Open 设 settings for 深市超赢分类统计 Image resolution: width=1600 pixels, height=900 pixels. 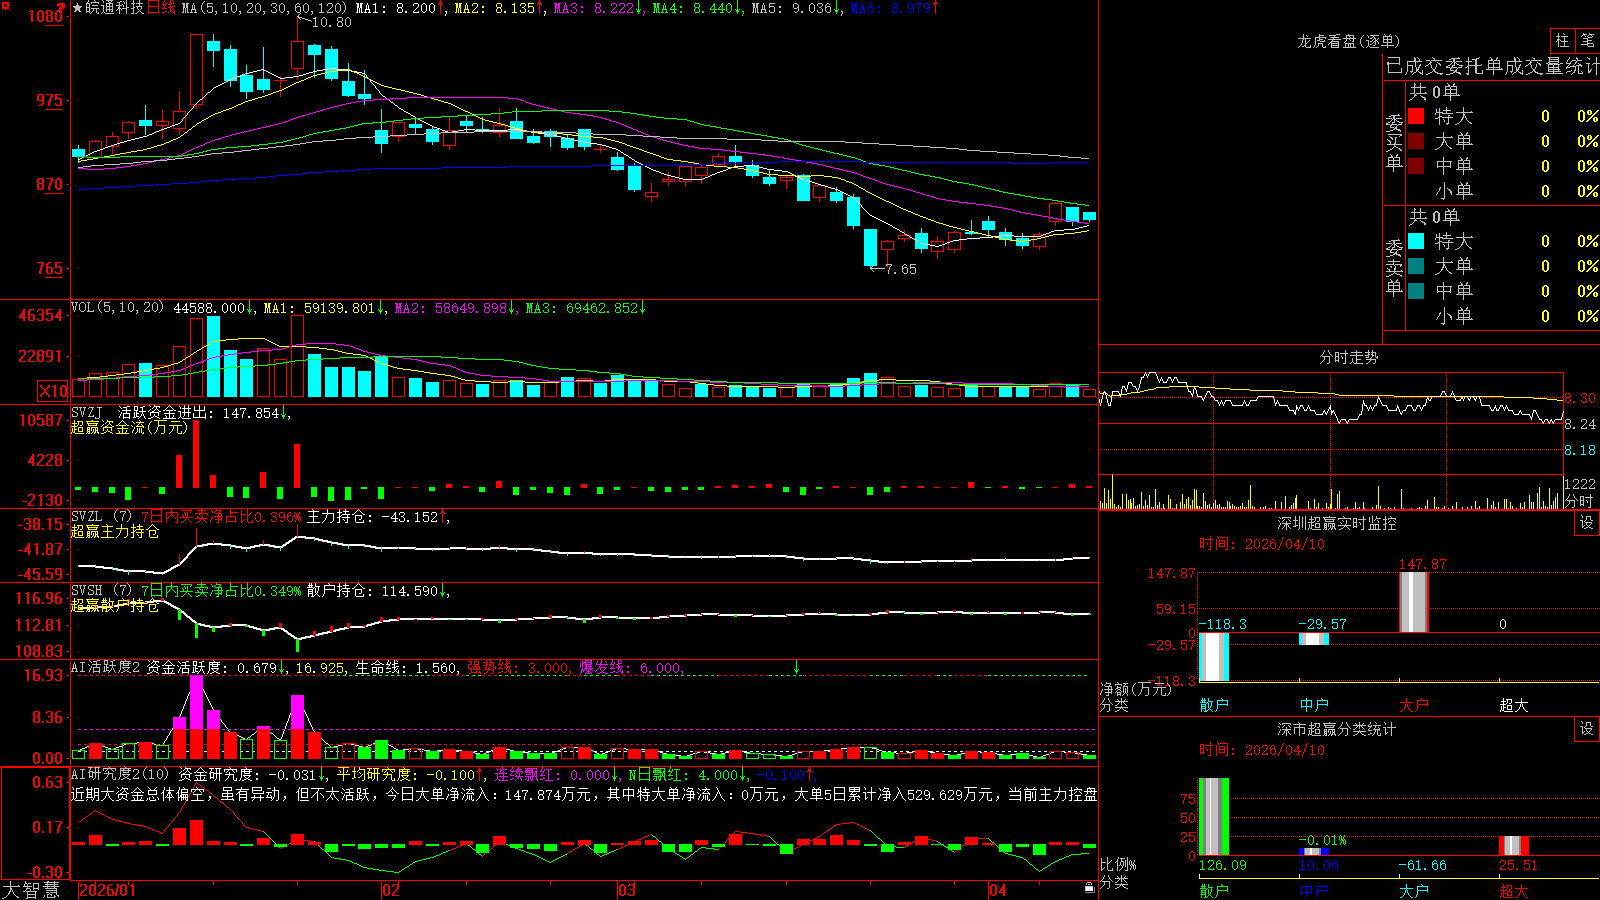1587,729
